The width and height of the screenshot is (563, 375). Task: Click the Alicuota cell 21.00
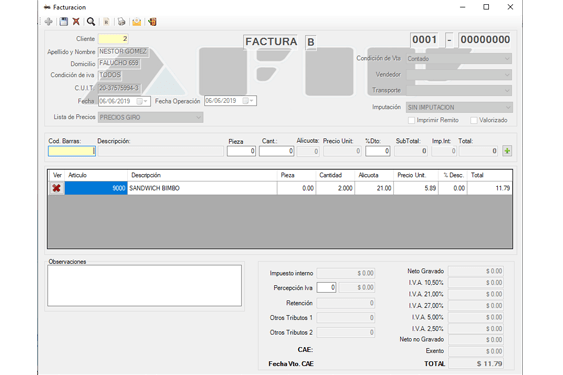pyautogui.click(x=374, y=188)
